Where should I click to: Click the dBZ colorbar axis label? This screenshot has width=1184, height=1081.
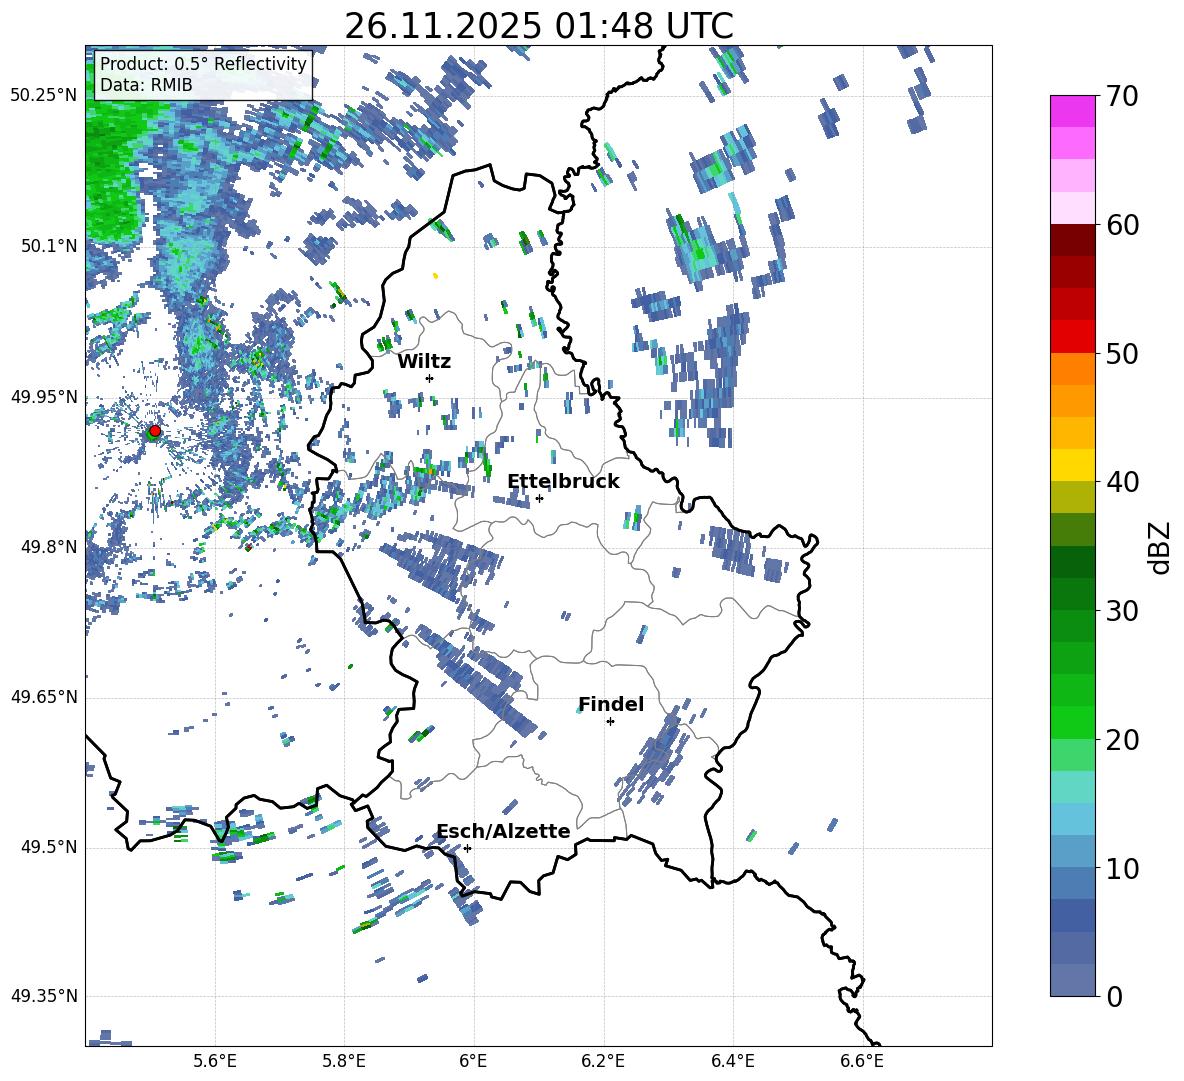1158,547
